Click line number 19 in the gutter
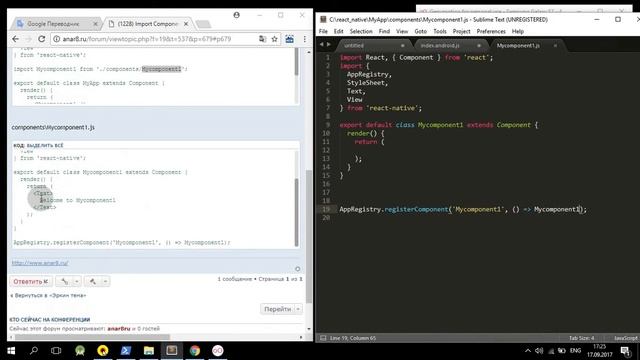640x360 pixels. (x=326, y=209)
